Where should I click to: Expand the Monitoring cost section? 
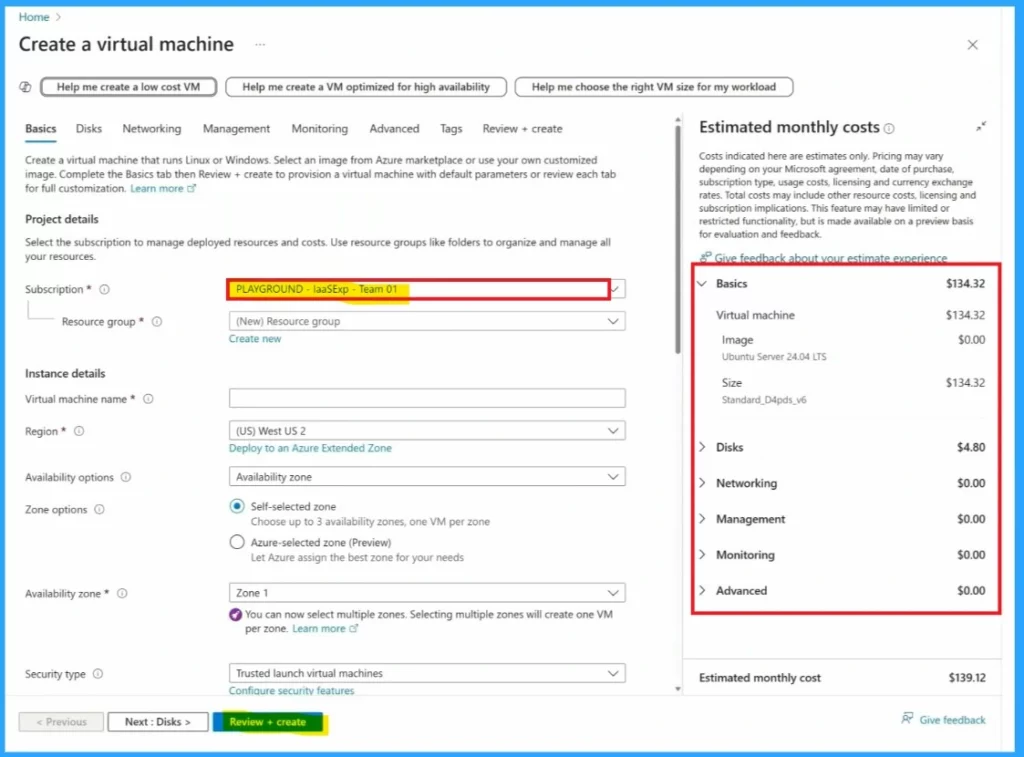703,555
